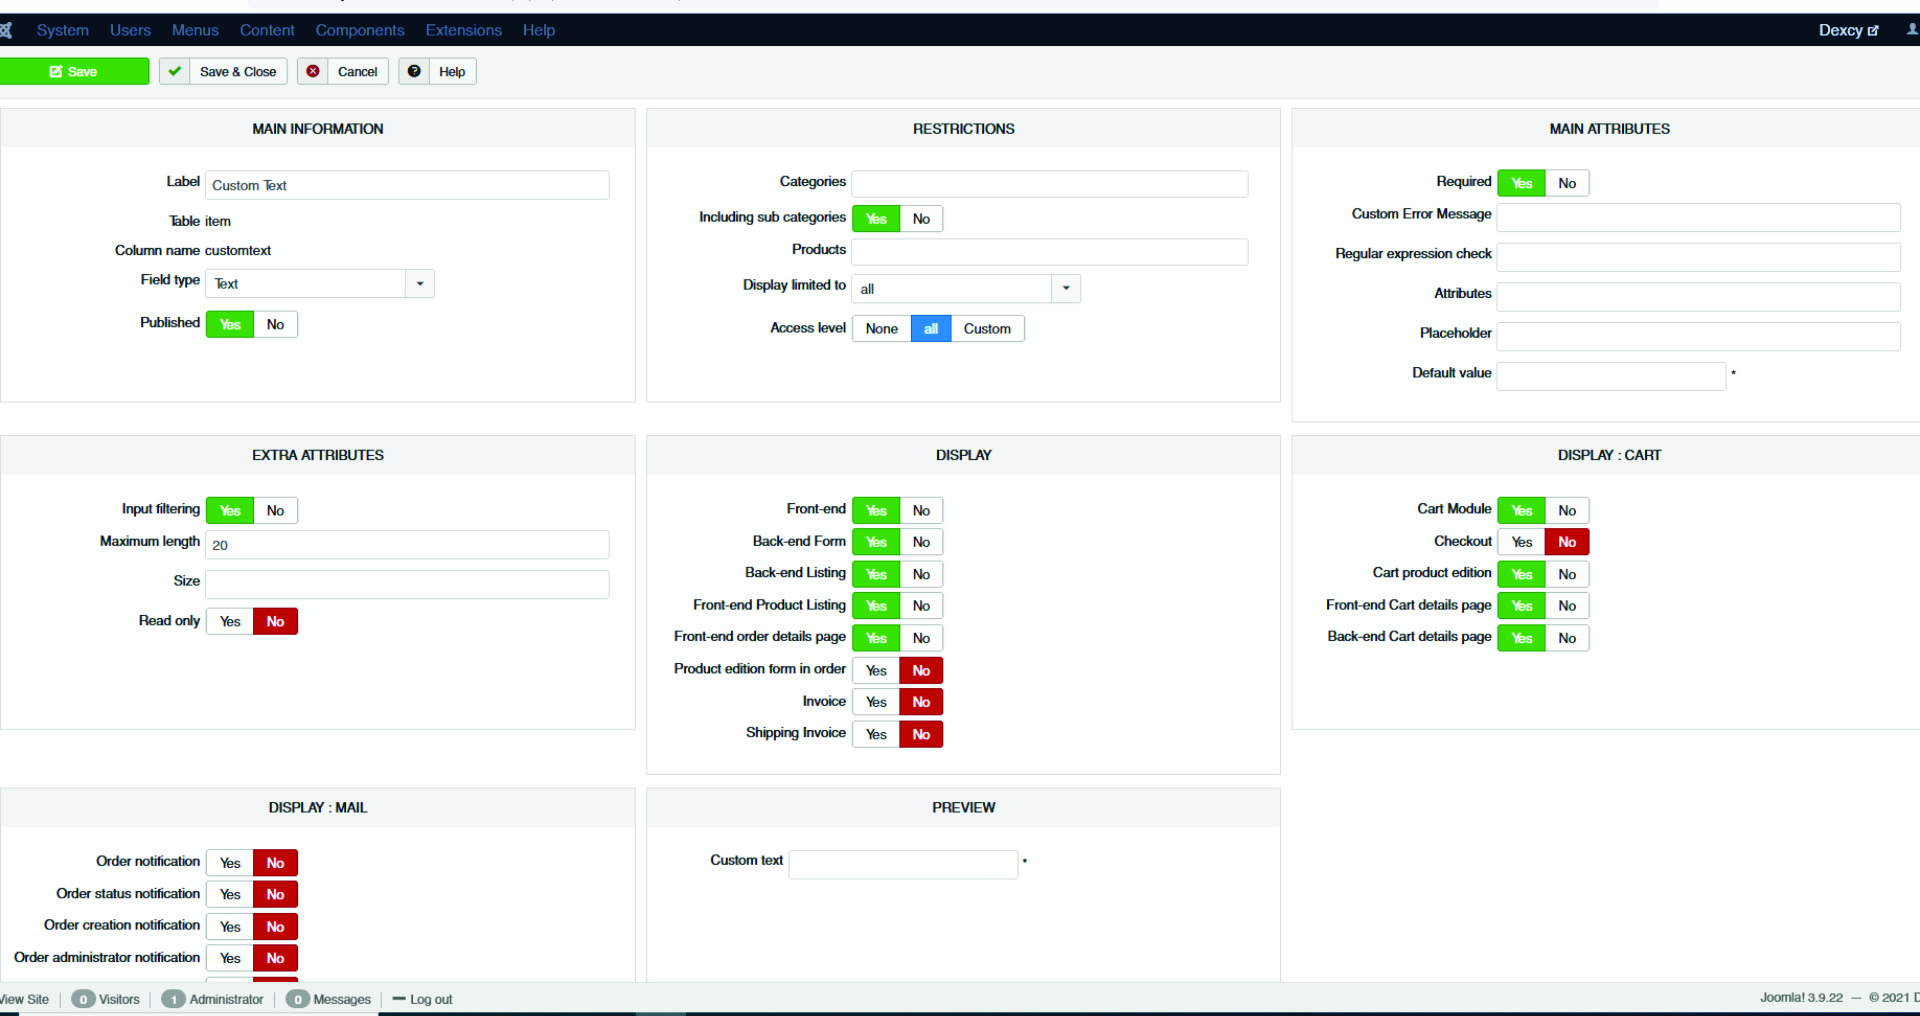Click the external link icon beside Dexcy
The width and height of the screenshot is (1920, 1016).
1873,31
